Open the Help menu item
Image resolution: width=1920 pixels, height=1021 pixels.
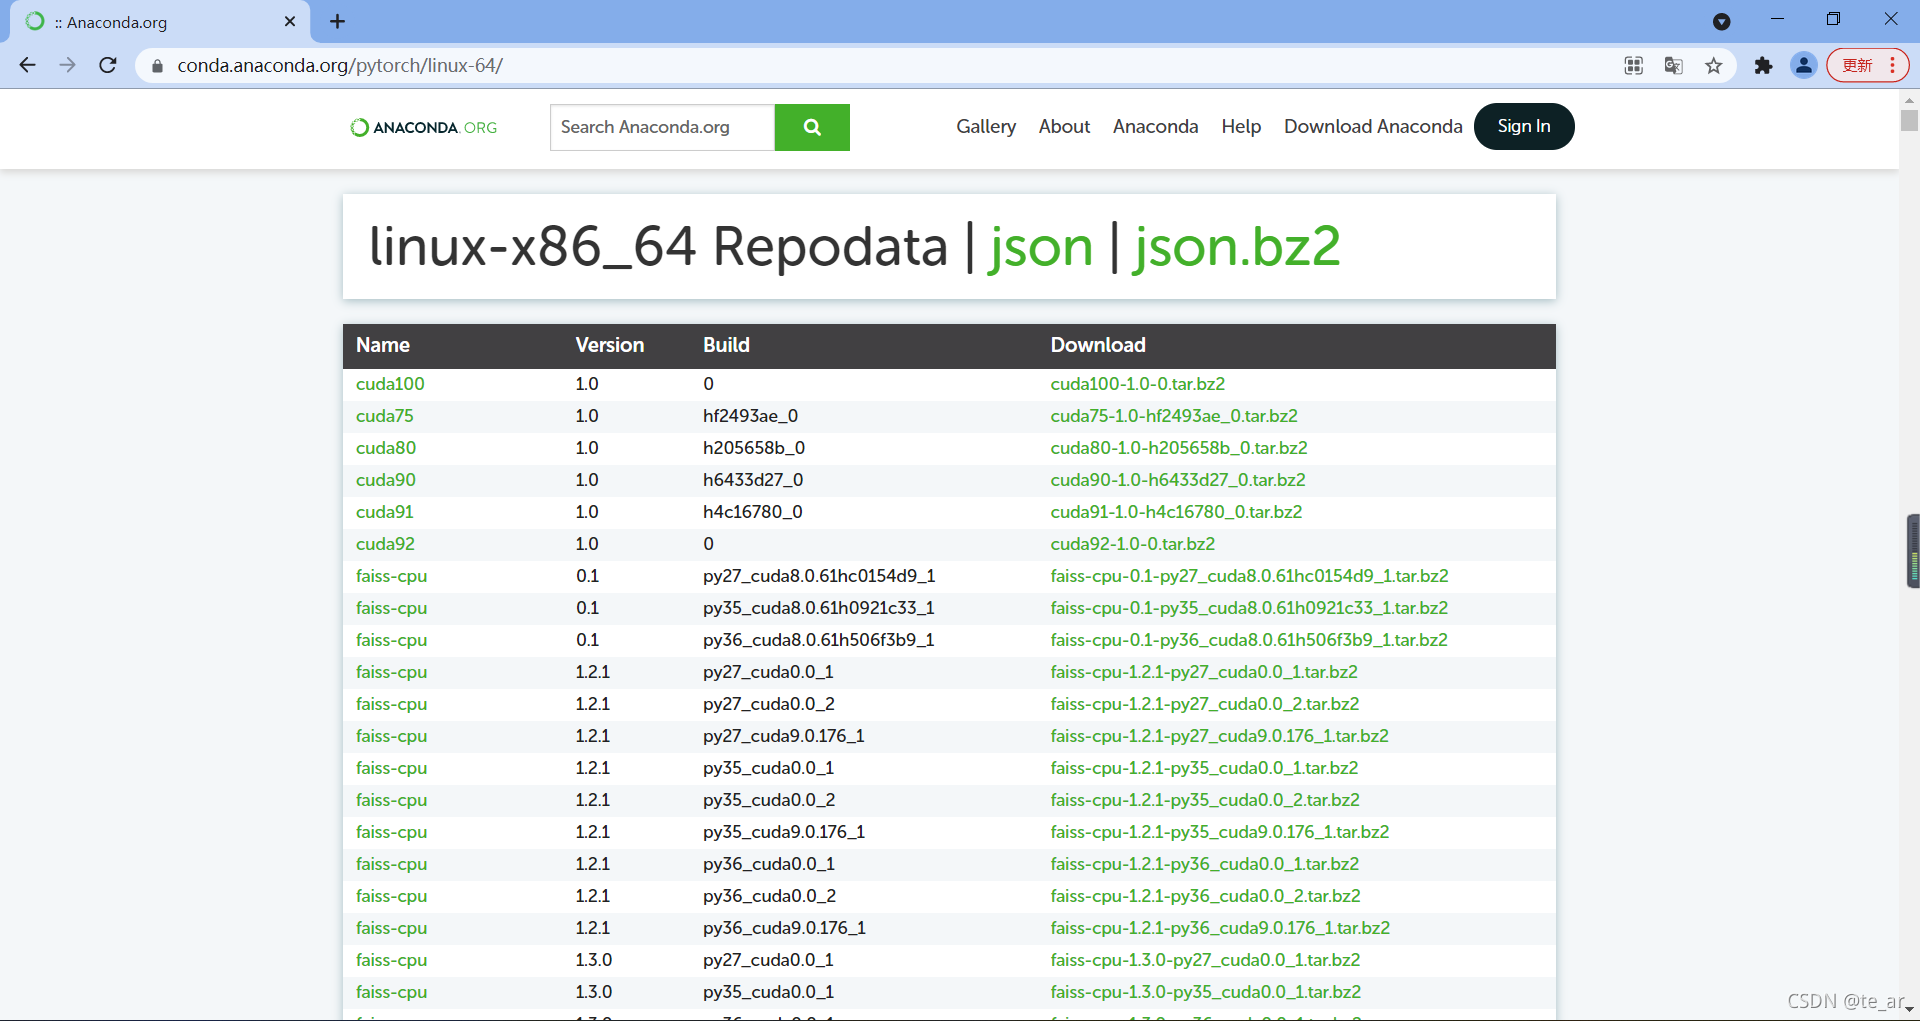pyautogui.click(x=1241, y=126)
